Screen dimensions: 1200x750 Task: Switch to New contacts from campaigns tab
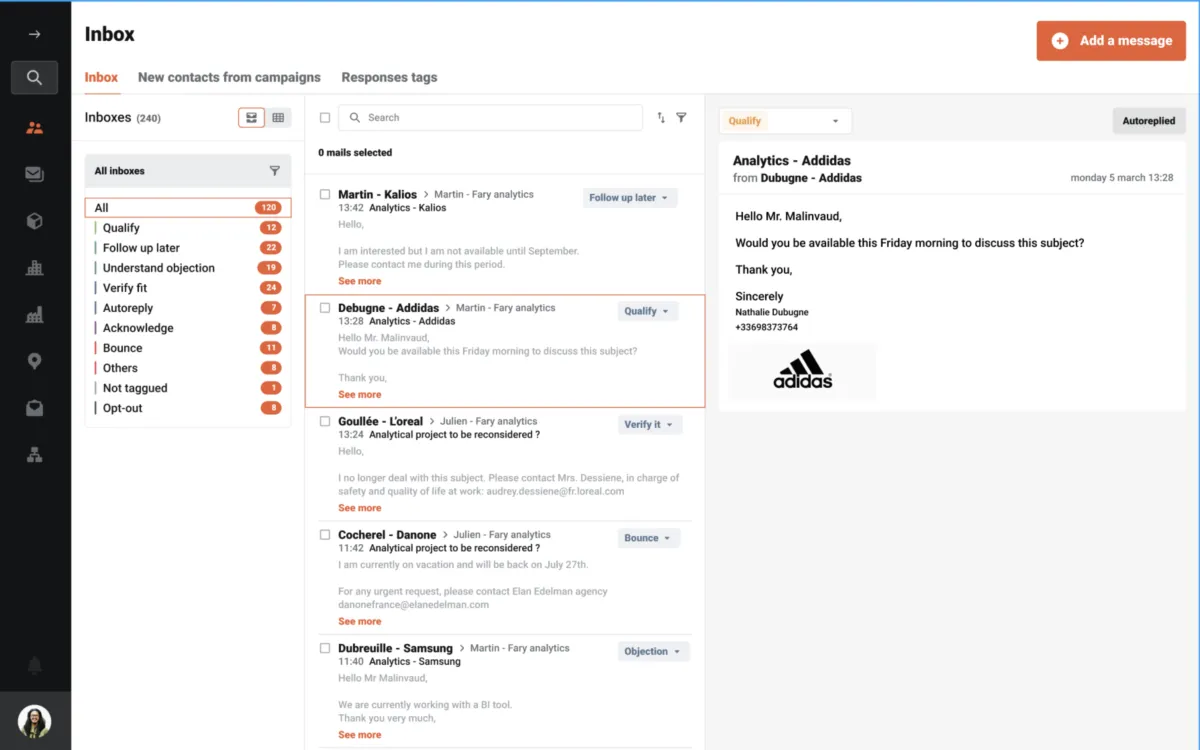(229, 77)
